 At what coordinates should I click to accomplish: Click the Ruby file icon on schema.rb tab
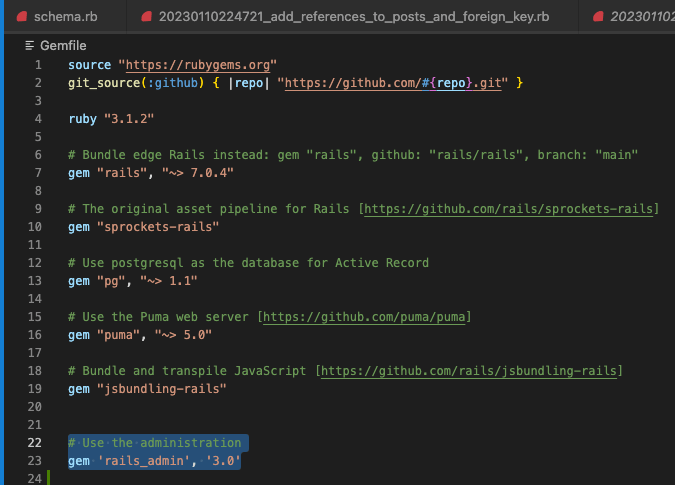coord(22,16)
